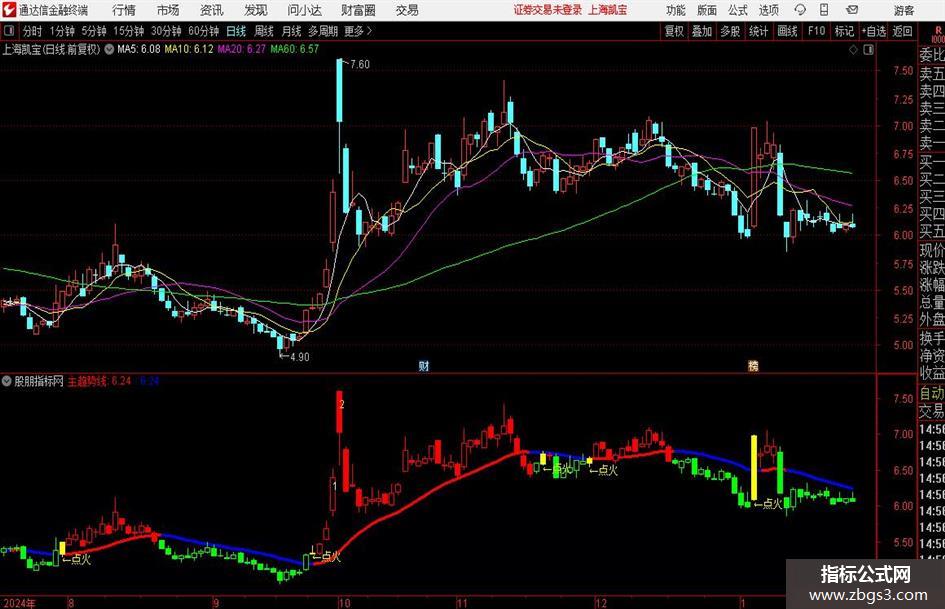945x609 pixels.
Task: Click the MA10: 6.12 legend value
Action: coord(189,49)
